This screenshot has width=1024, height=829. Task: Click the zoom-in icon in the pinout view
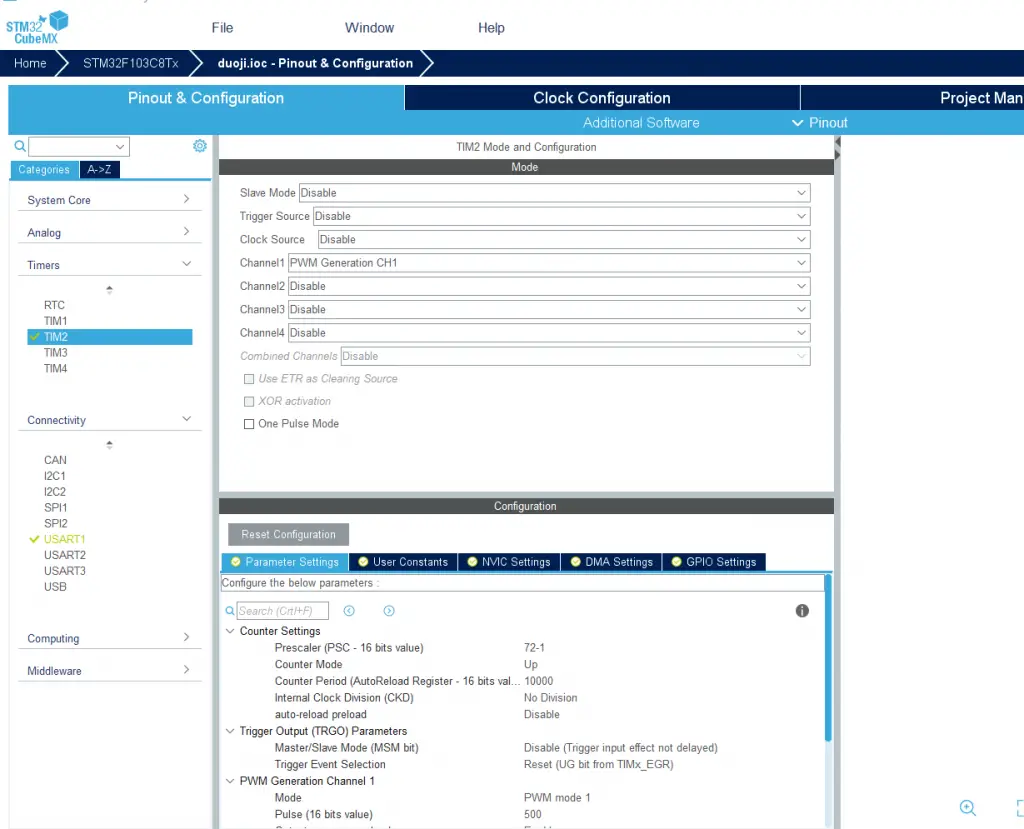tap(968, 808)
